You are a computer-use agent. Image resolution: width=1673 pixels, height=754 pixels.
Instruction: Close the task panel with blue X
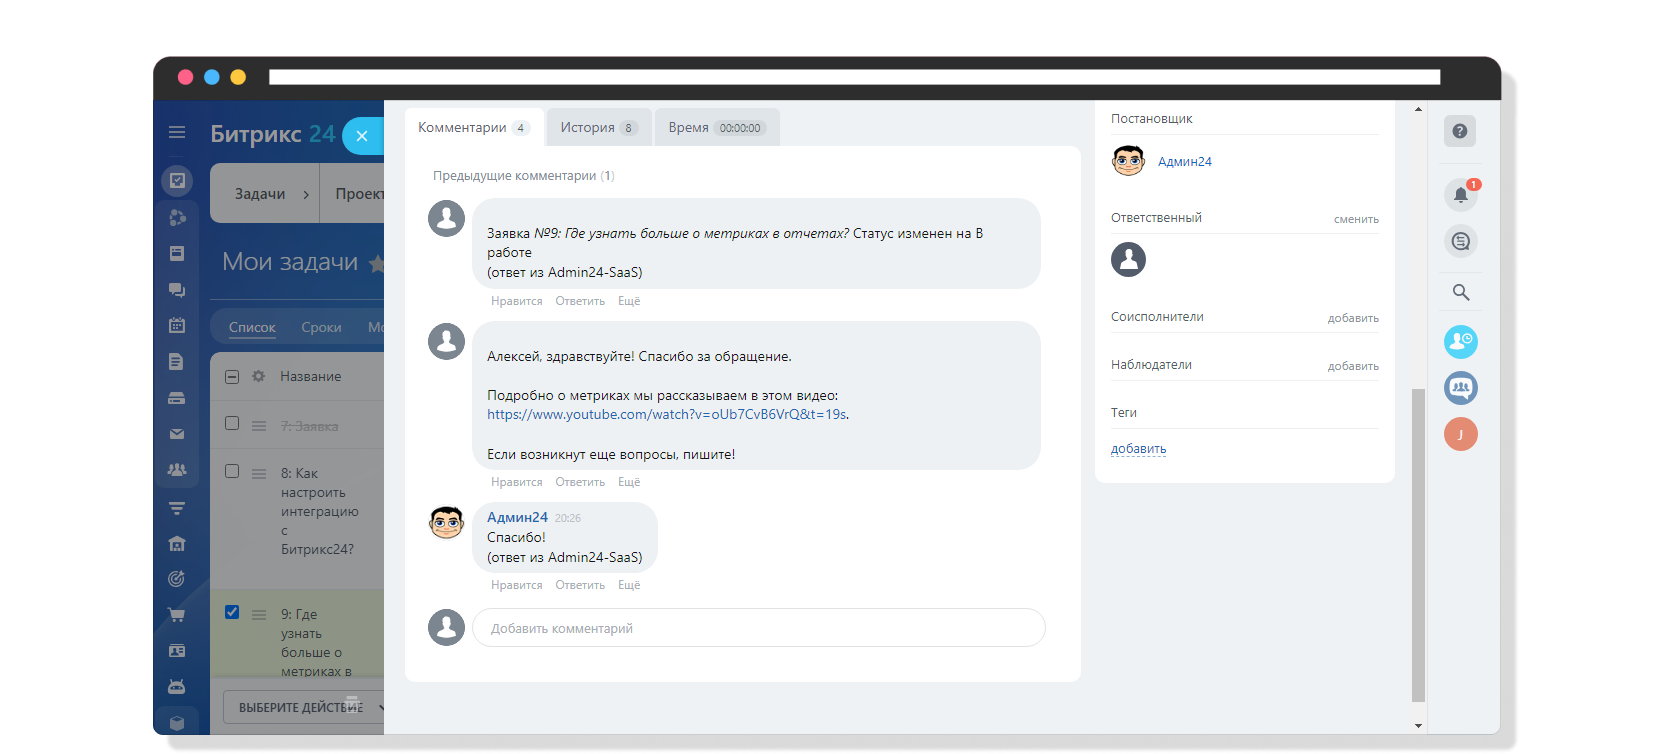[x=362, y=136]
